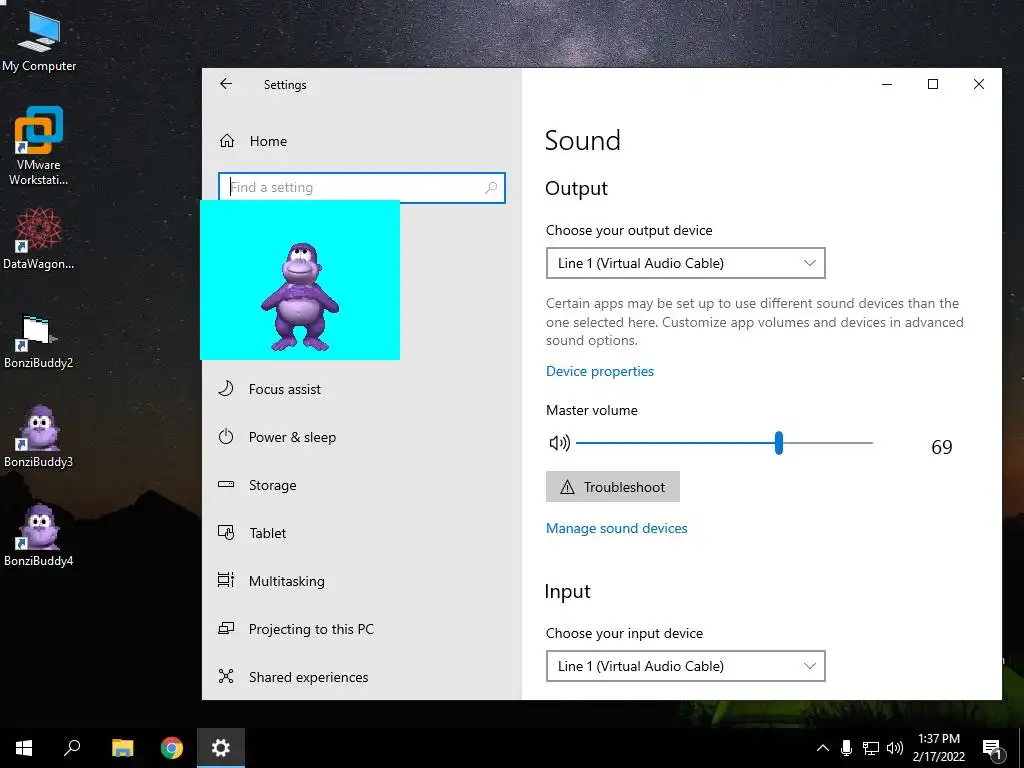This screenshot has height=768, width=1024.
Task: Click the microphone tray icon
Action: click(x=846, y=748)
